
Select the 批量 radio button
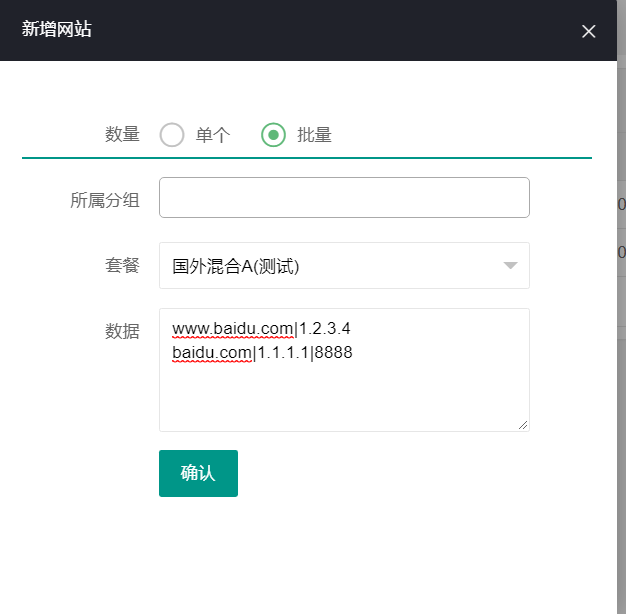273,135
